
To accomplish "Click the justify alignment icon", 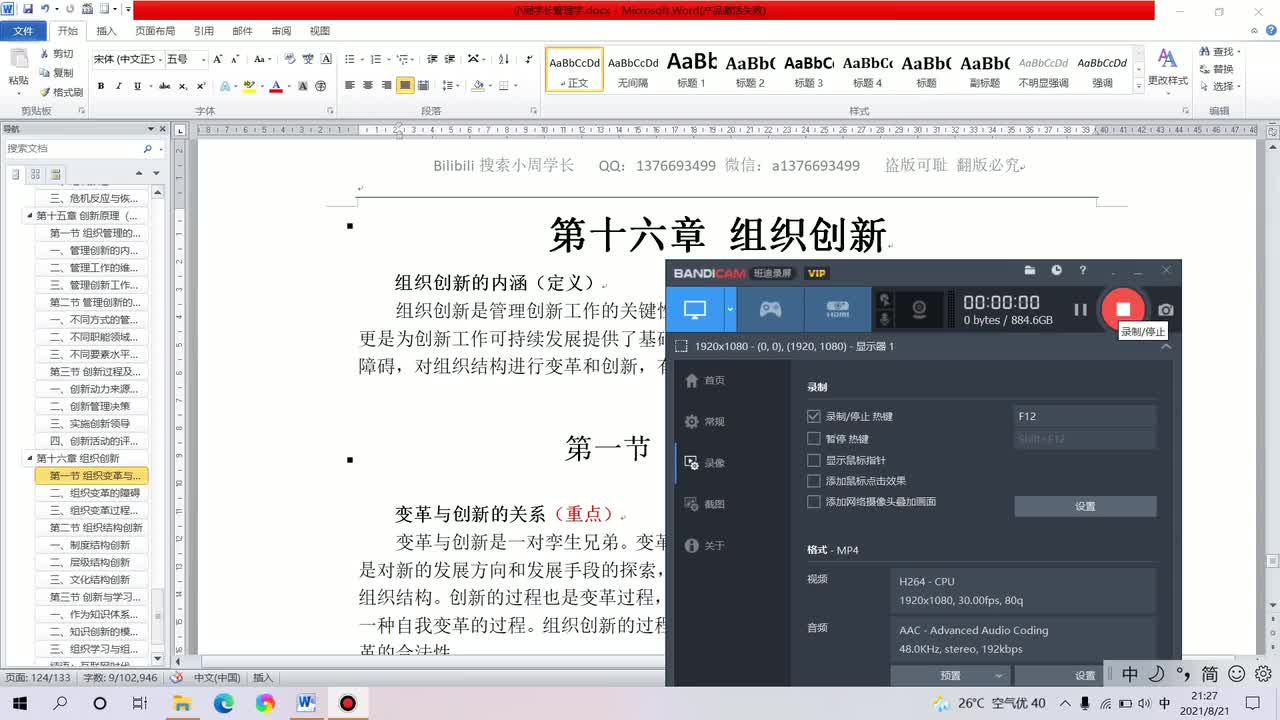I will 405,86.
